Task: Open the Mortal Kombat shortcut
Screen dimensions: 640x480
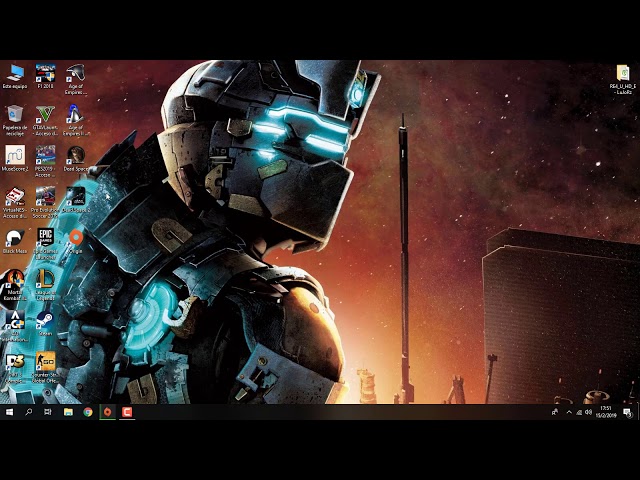Action: coord(15,285)
